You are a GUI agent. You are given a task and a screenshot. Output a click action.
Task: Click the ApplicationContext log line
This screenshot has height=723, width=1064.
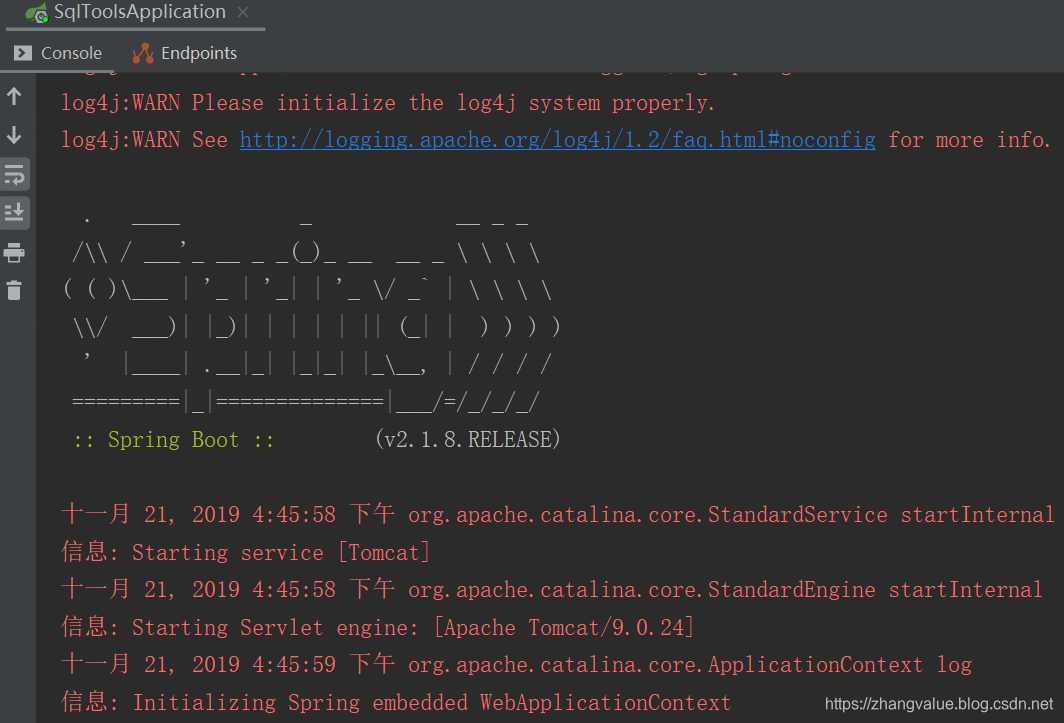coord(516,664)
